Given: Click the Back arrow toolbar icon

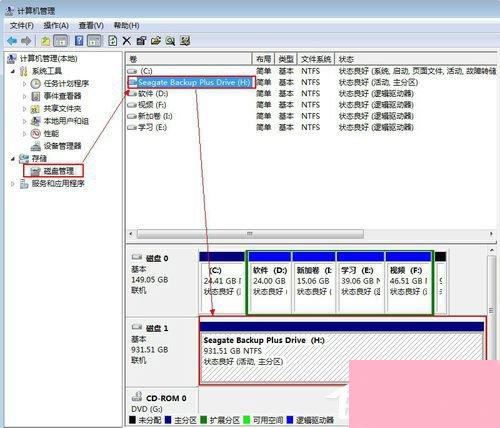Looking at the screenshot, I should pos(12,41).
